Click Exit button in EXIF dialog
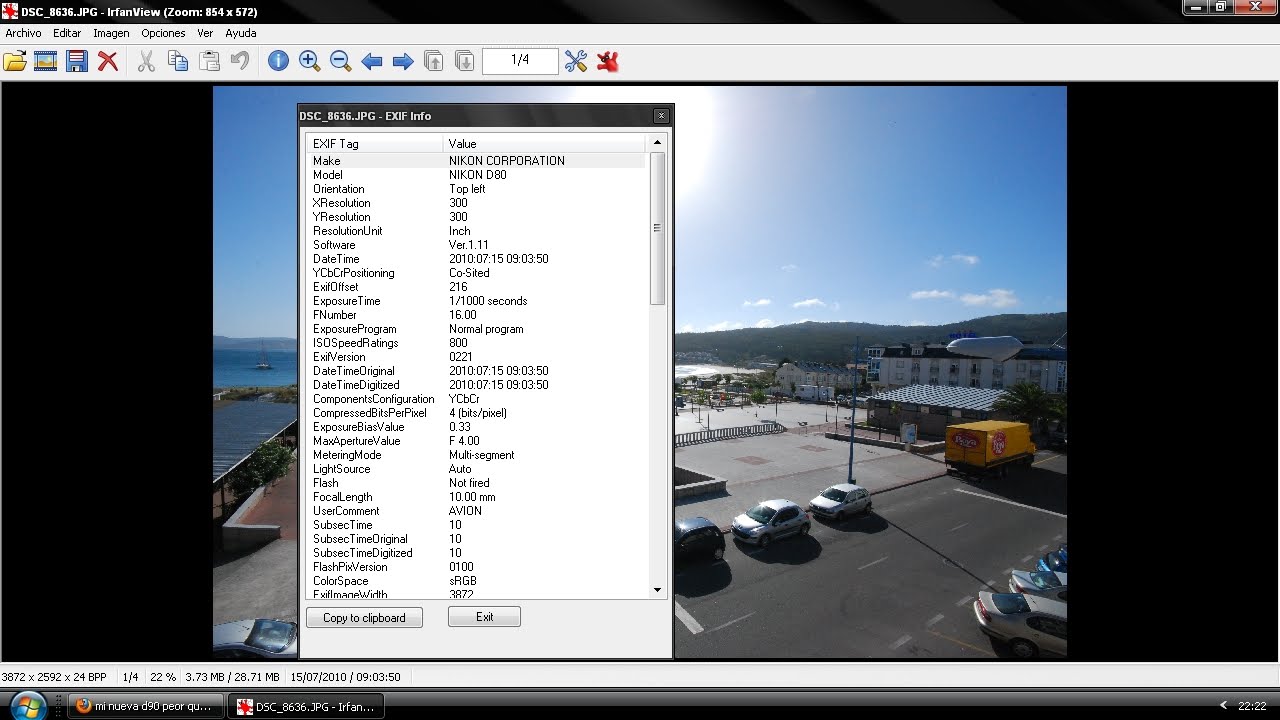 pos(484,617)
